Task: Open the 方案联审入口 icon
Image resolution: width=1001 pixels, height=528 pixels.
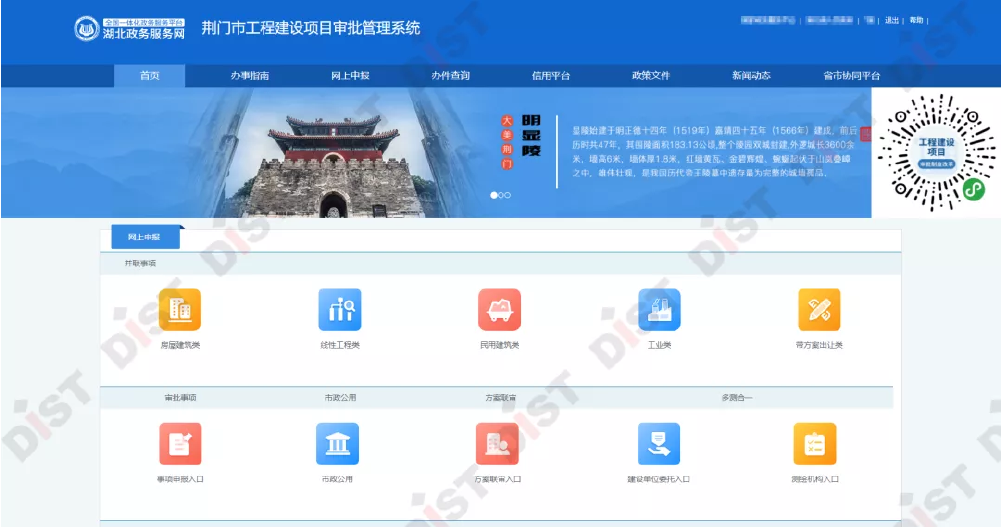Action: [x=497, y=444]
